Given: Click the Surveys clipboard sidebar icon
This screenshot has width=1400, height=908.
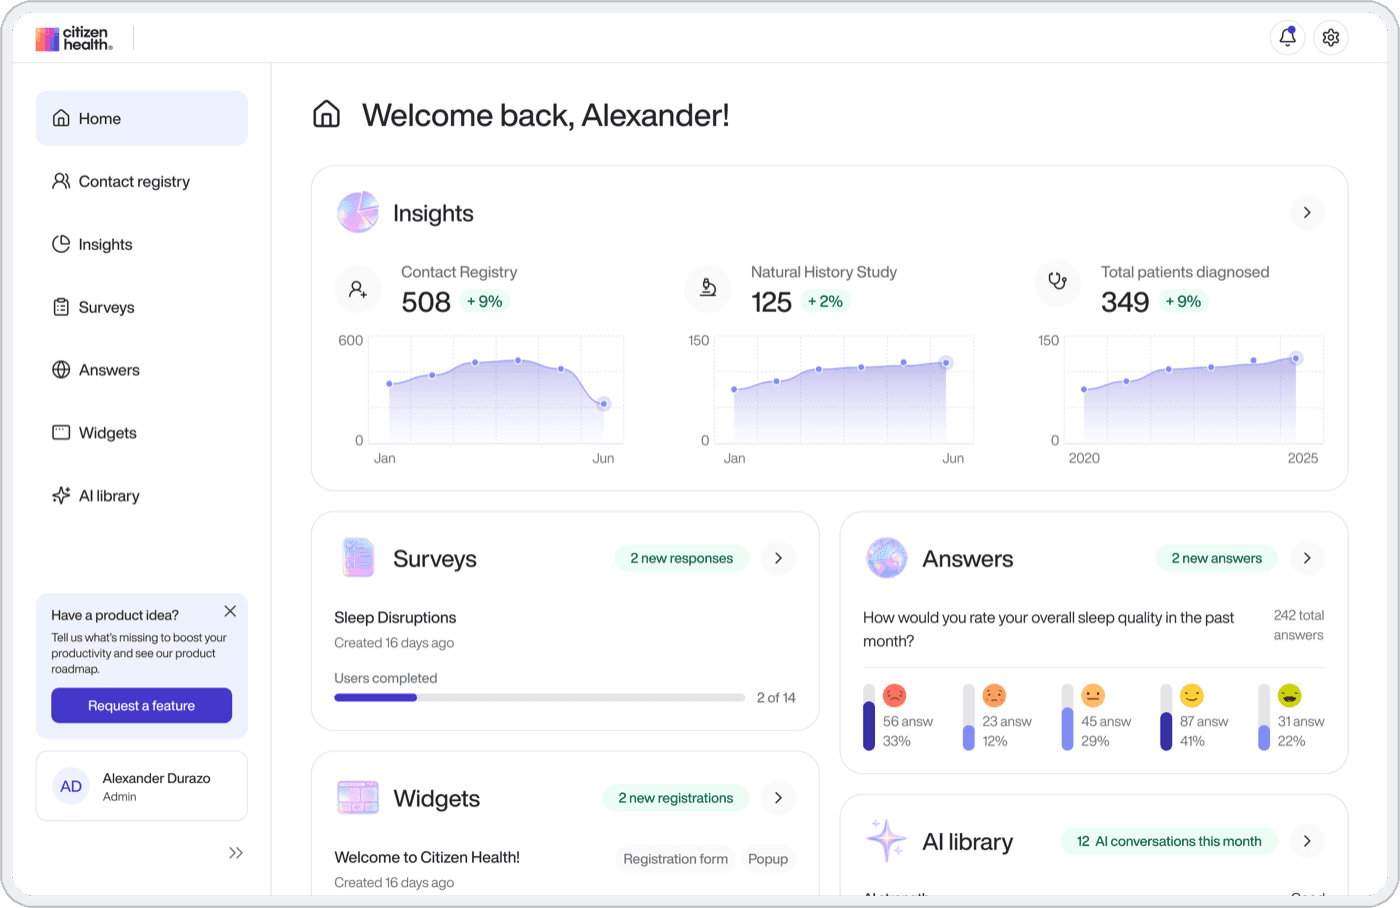Looking at the screenshot, I should 61,307.
